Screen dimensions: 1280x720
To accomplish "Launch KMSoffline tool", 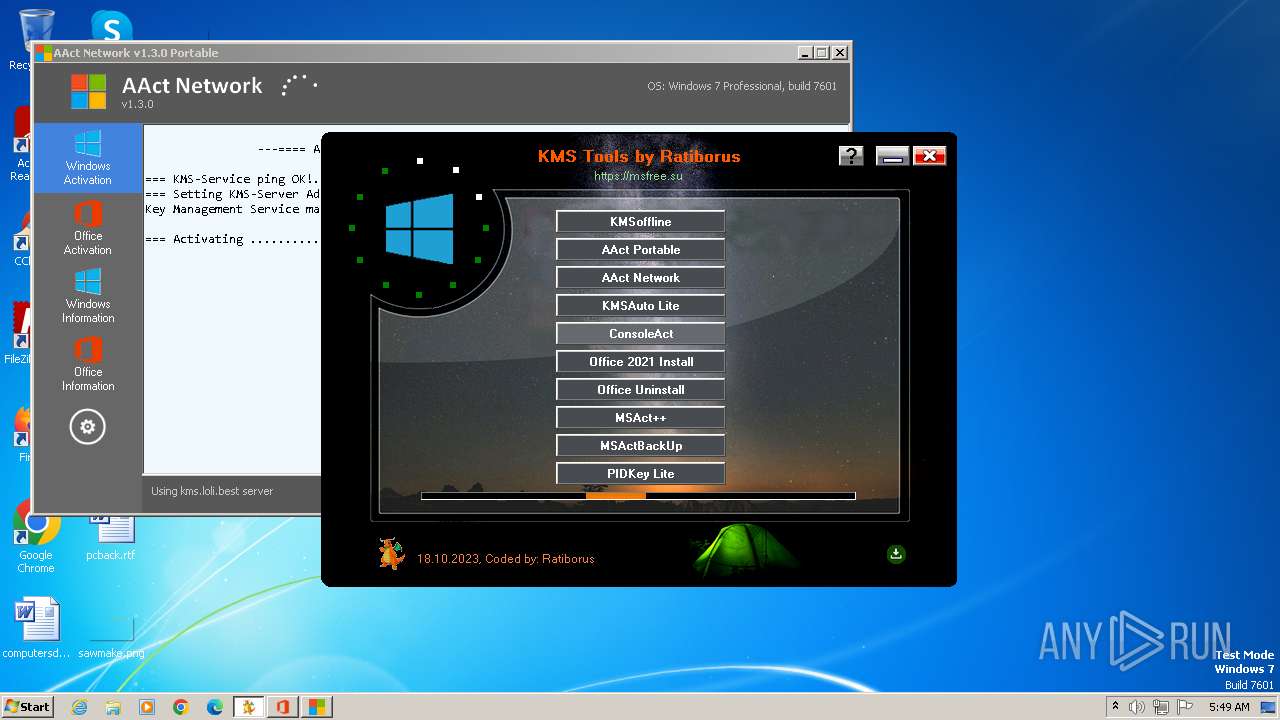I will pyautogui.click(x=640, y=222).
